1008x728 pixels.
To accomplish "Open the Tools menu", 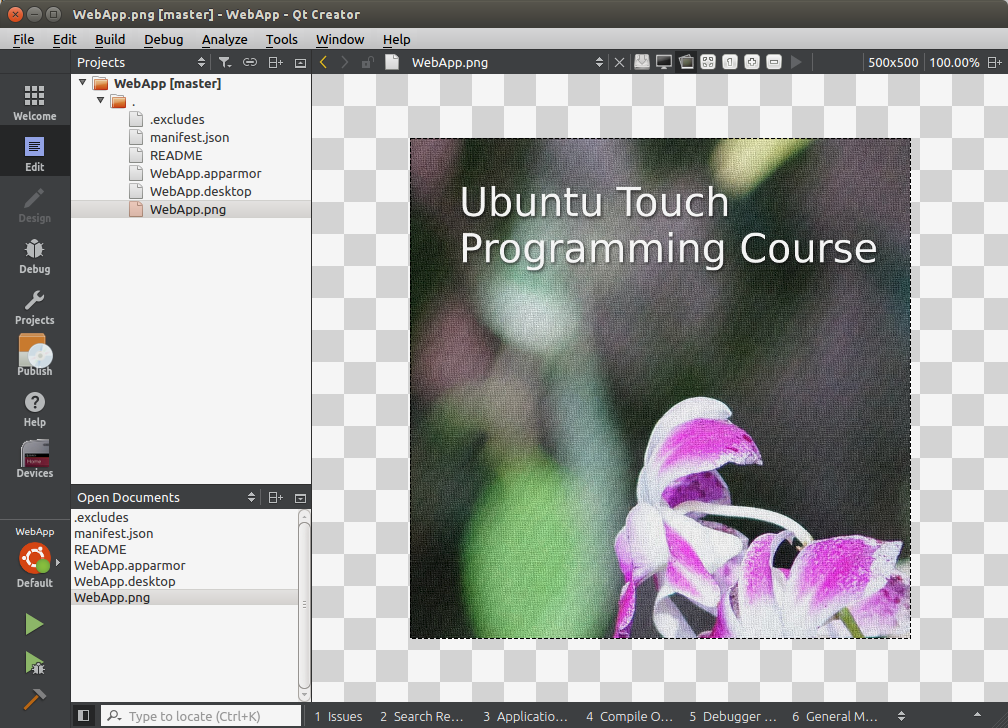I will tap(282, 39).
